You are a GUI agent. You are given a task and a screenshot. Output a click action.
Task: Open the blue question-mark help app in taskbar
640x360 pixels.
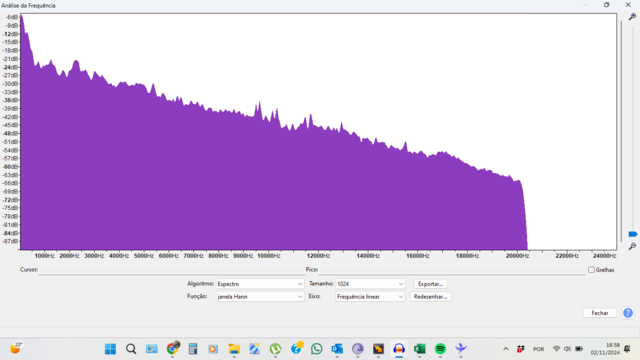click(x=296, y=348)
